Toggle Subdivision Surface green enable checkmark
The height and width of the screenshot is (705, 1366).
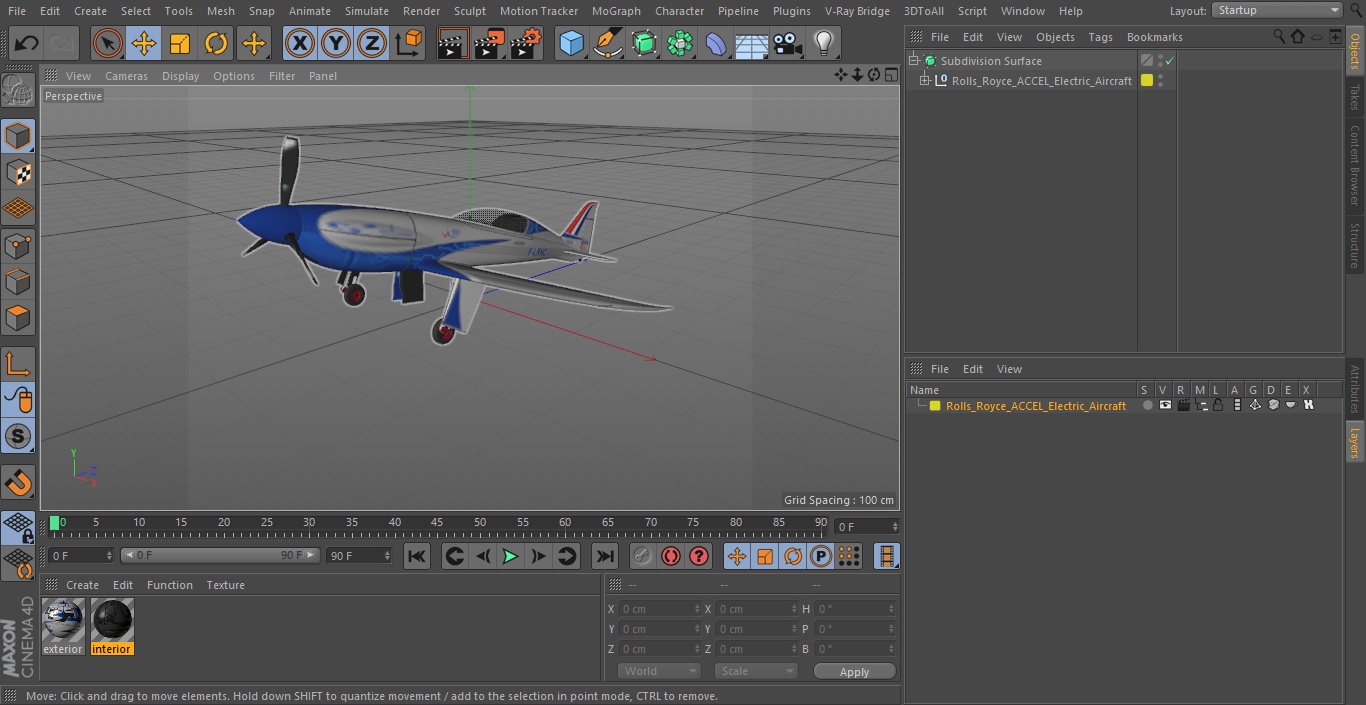[1169, 61]
